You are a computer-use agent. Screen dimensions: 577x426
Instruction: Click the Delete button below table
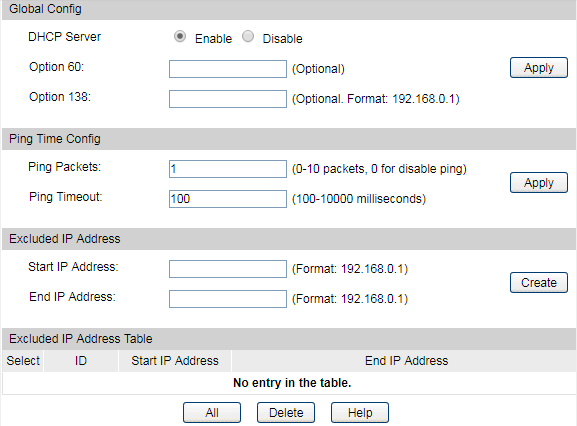click(286, 412)
